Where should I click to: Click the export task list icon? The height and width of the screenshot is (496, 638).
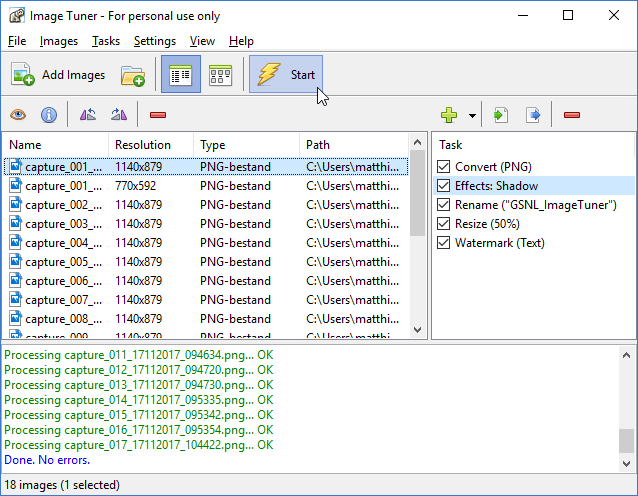coord(533,115)
